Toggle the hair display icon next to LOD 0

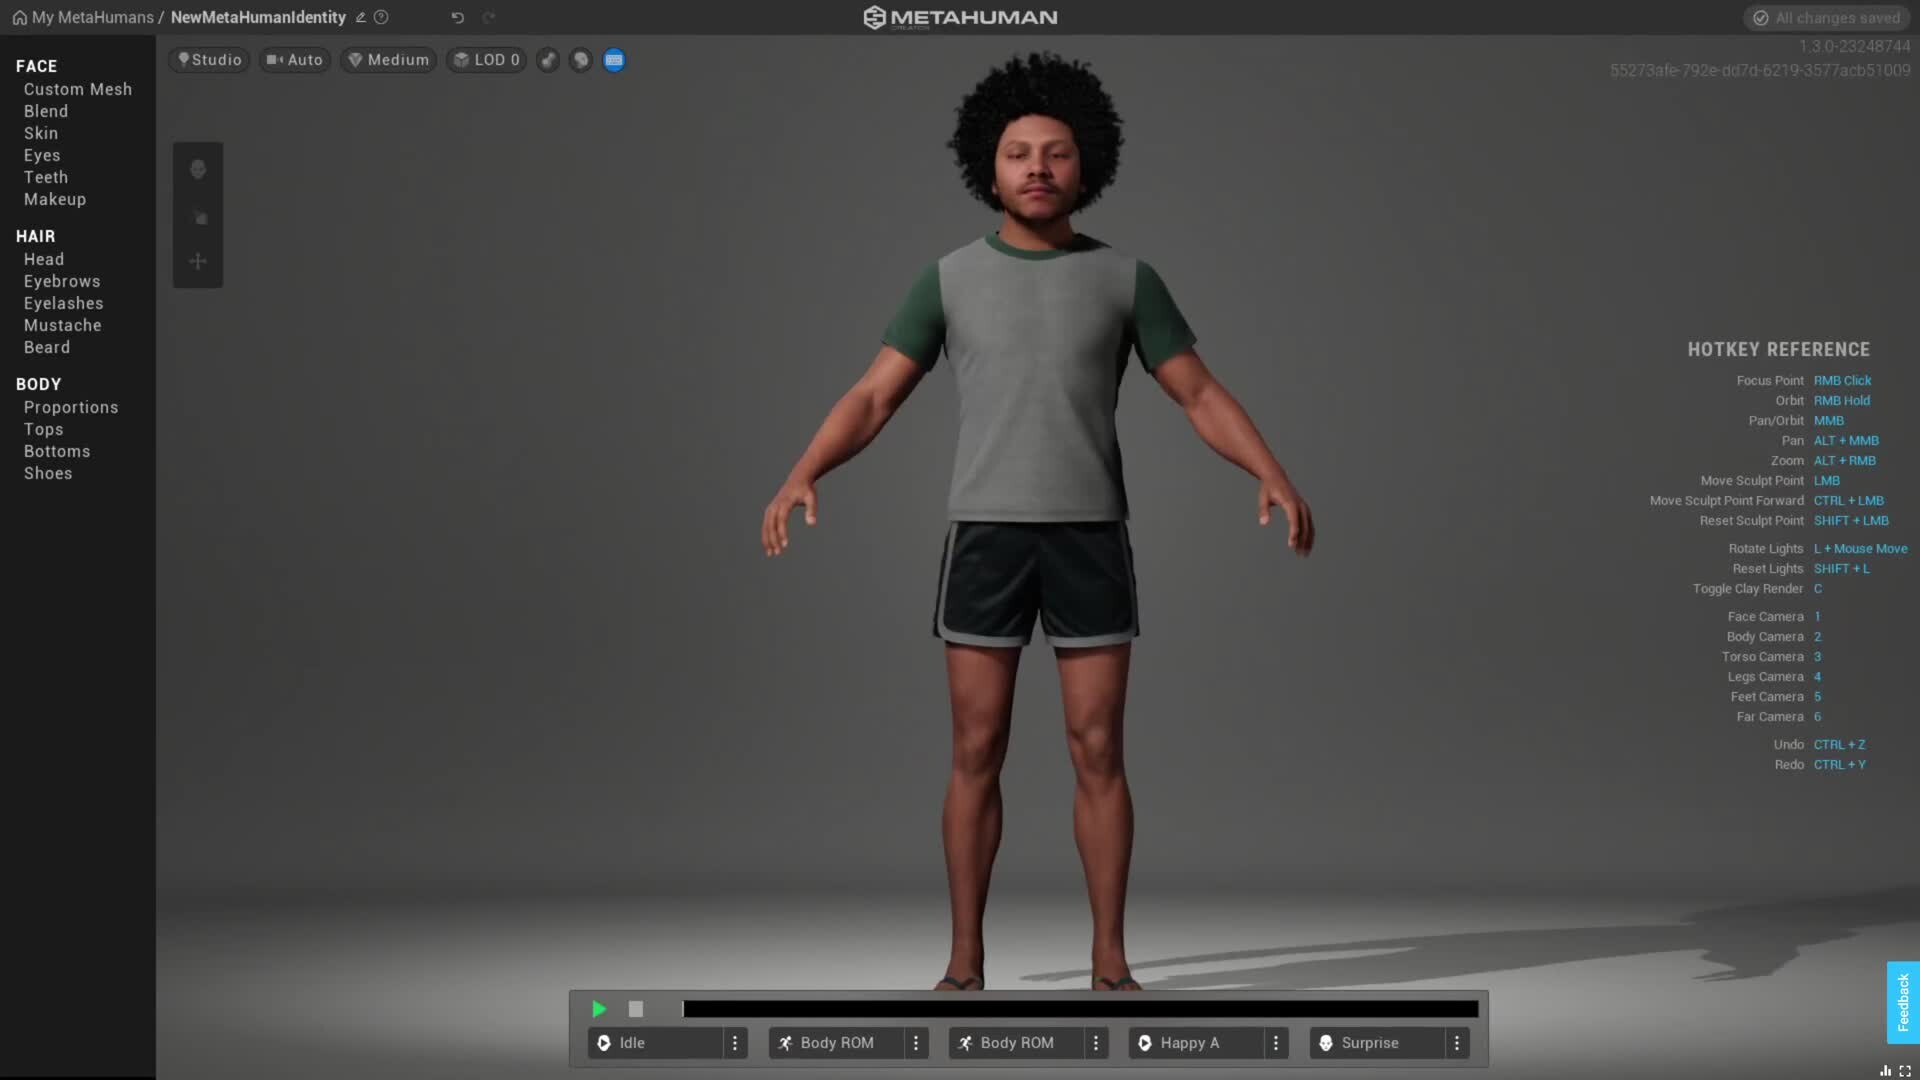coord(547,60)
